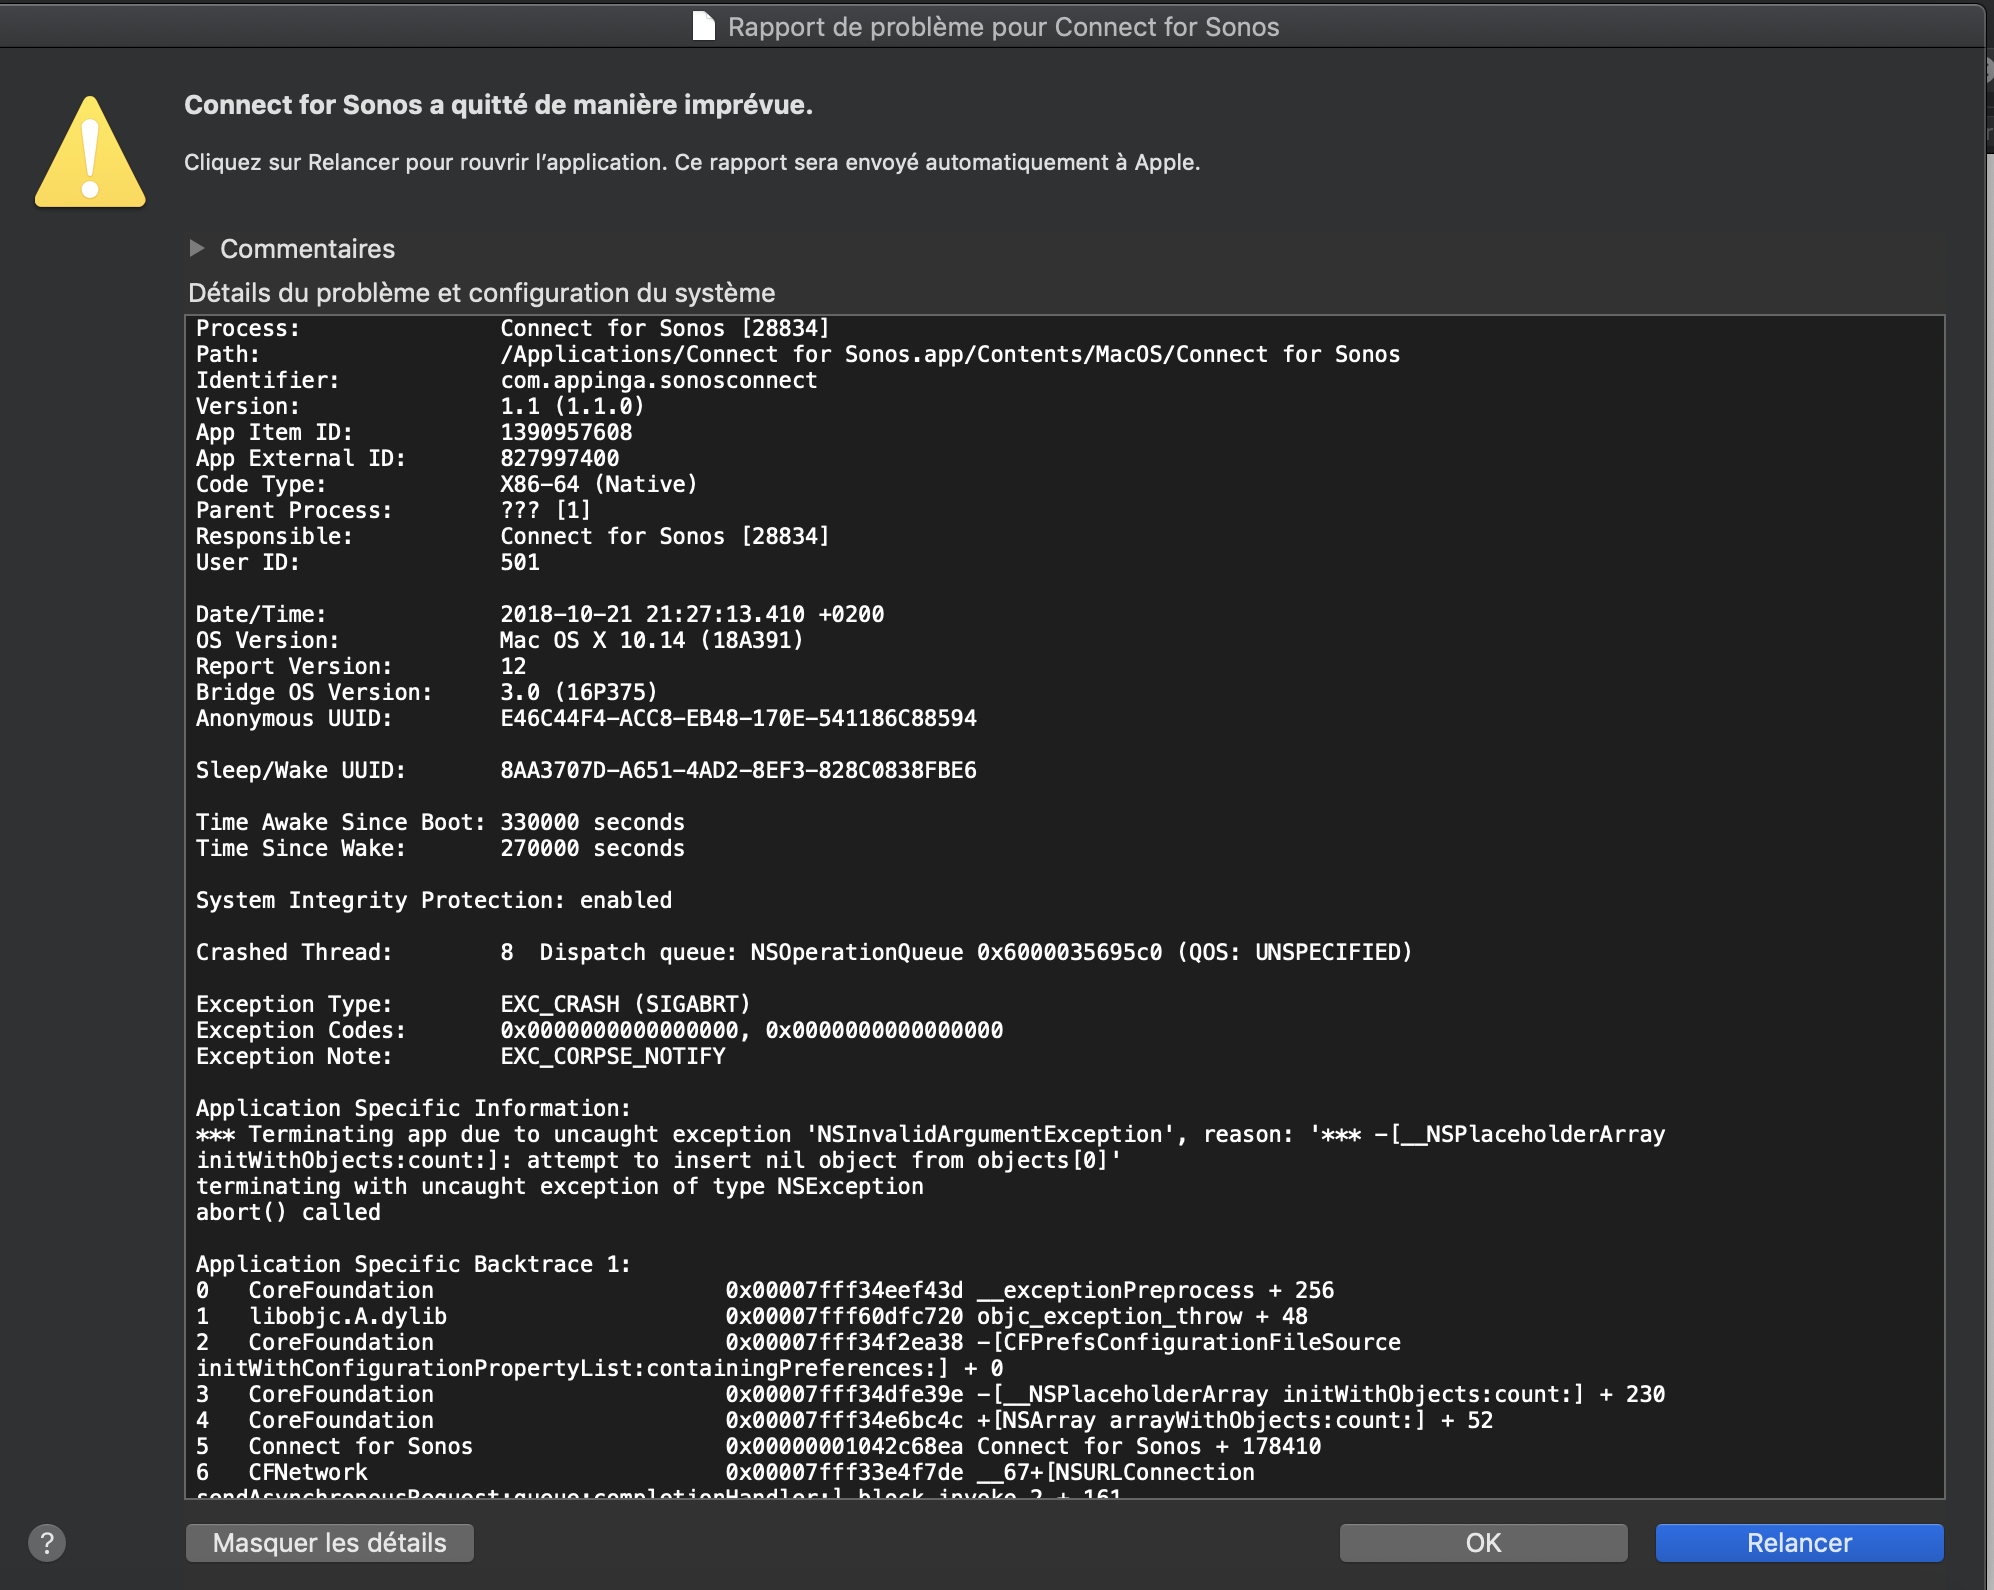Click the yellow warning icon
The width and height of the screenshot is (1994, 1590).
tap(90, 152)
